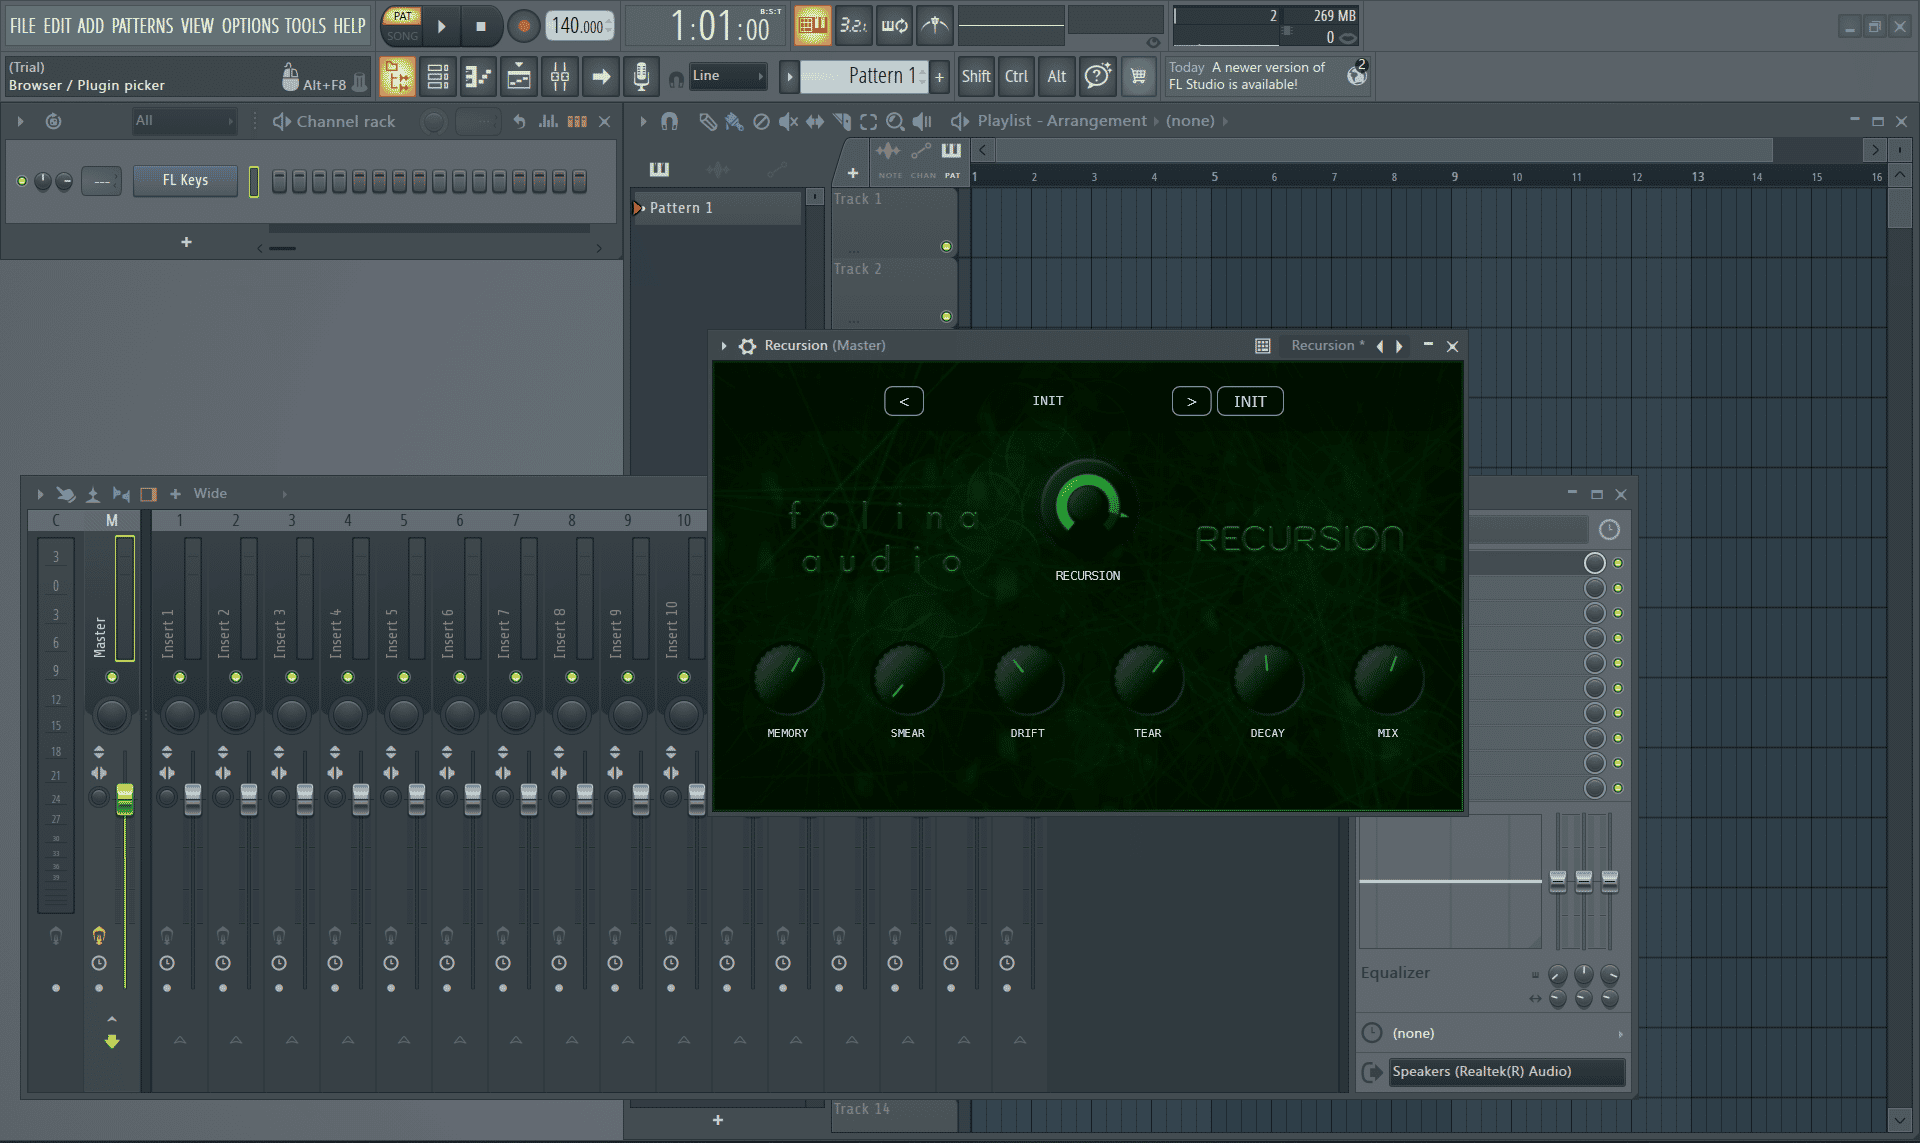Toggle the metronome icon
1920x1143 pixels.
pyautogui.click(x=934, y=26)
